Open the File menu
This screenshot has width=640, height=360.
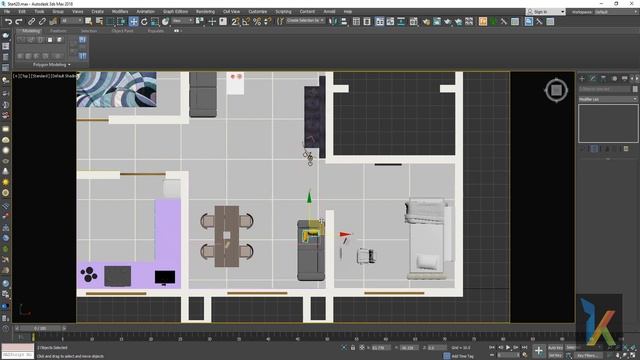(7, 11)
